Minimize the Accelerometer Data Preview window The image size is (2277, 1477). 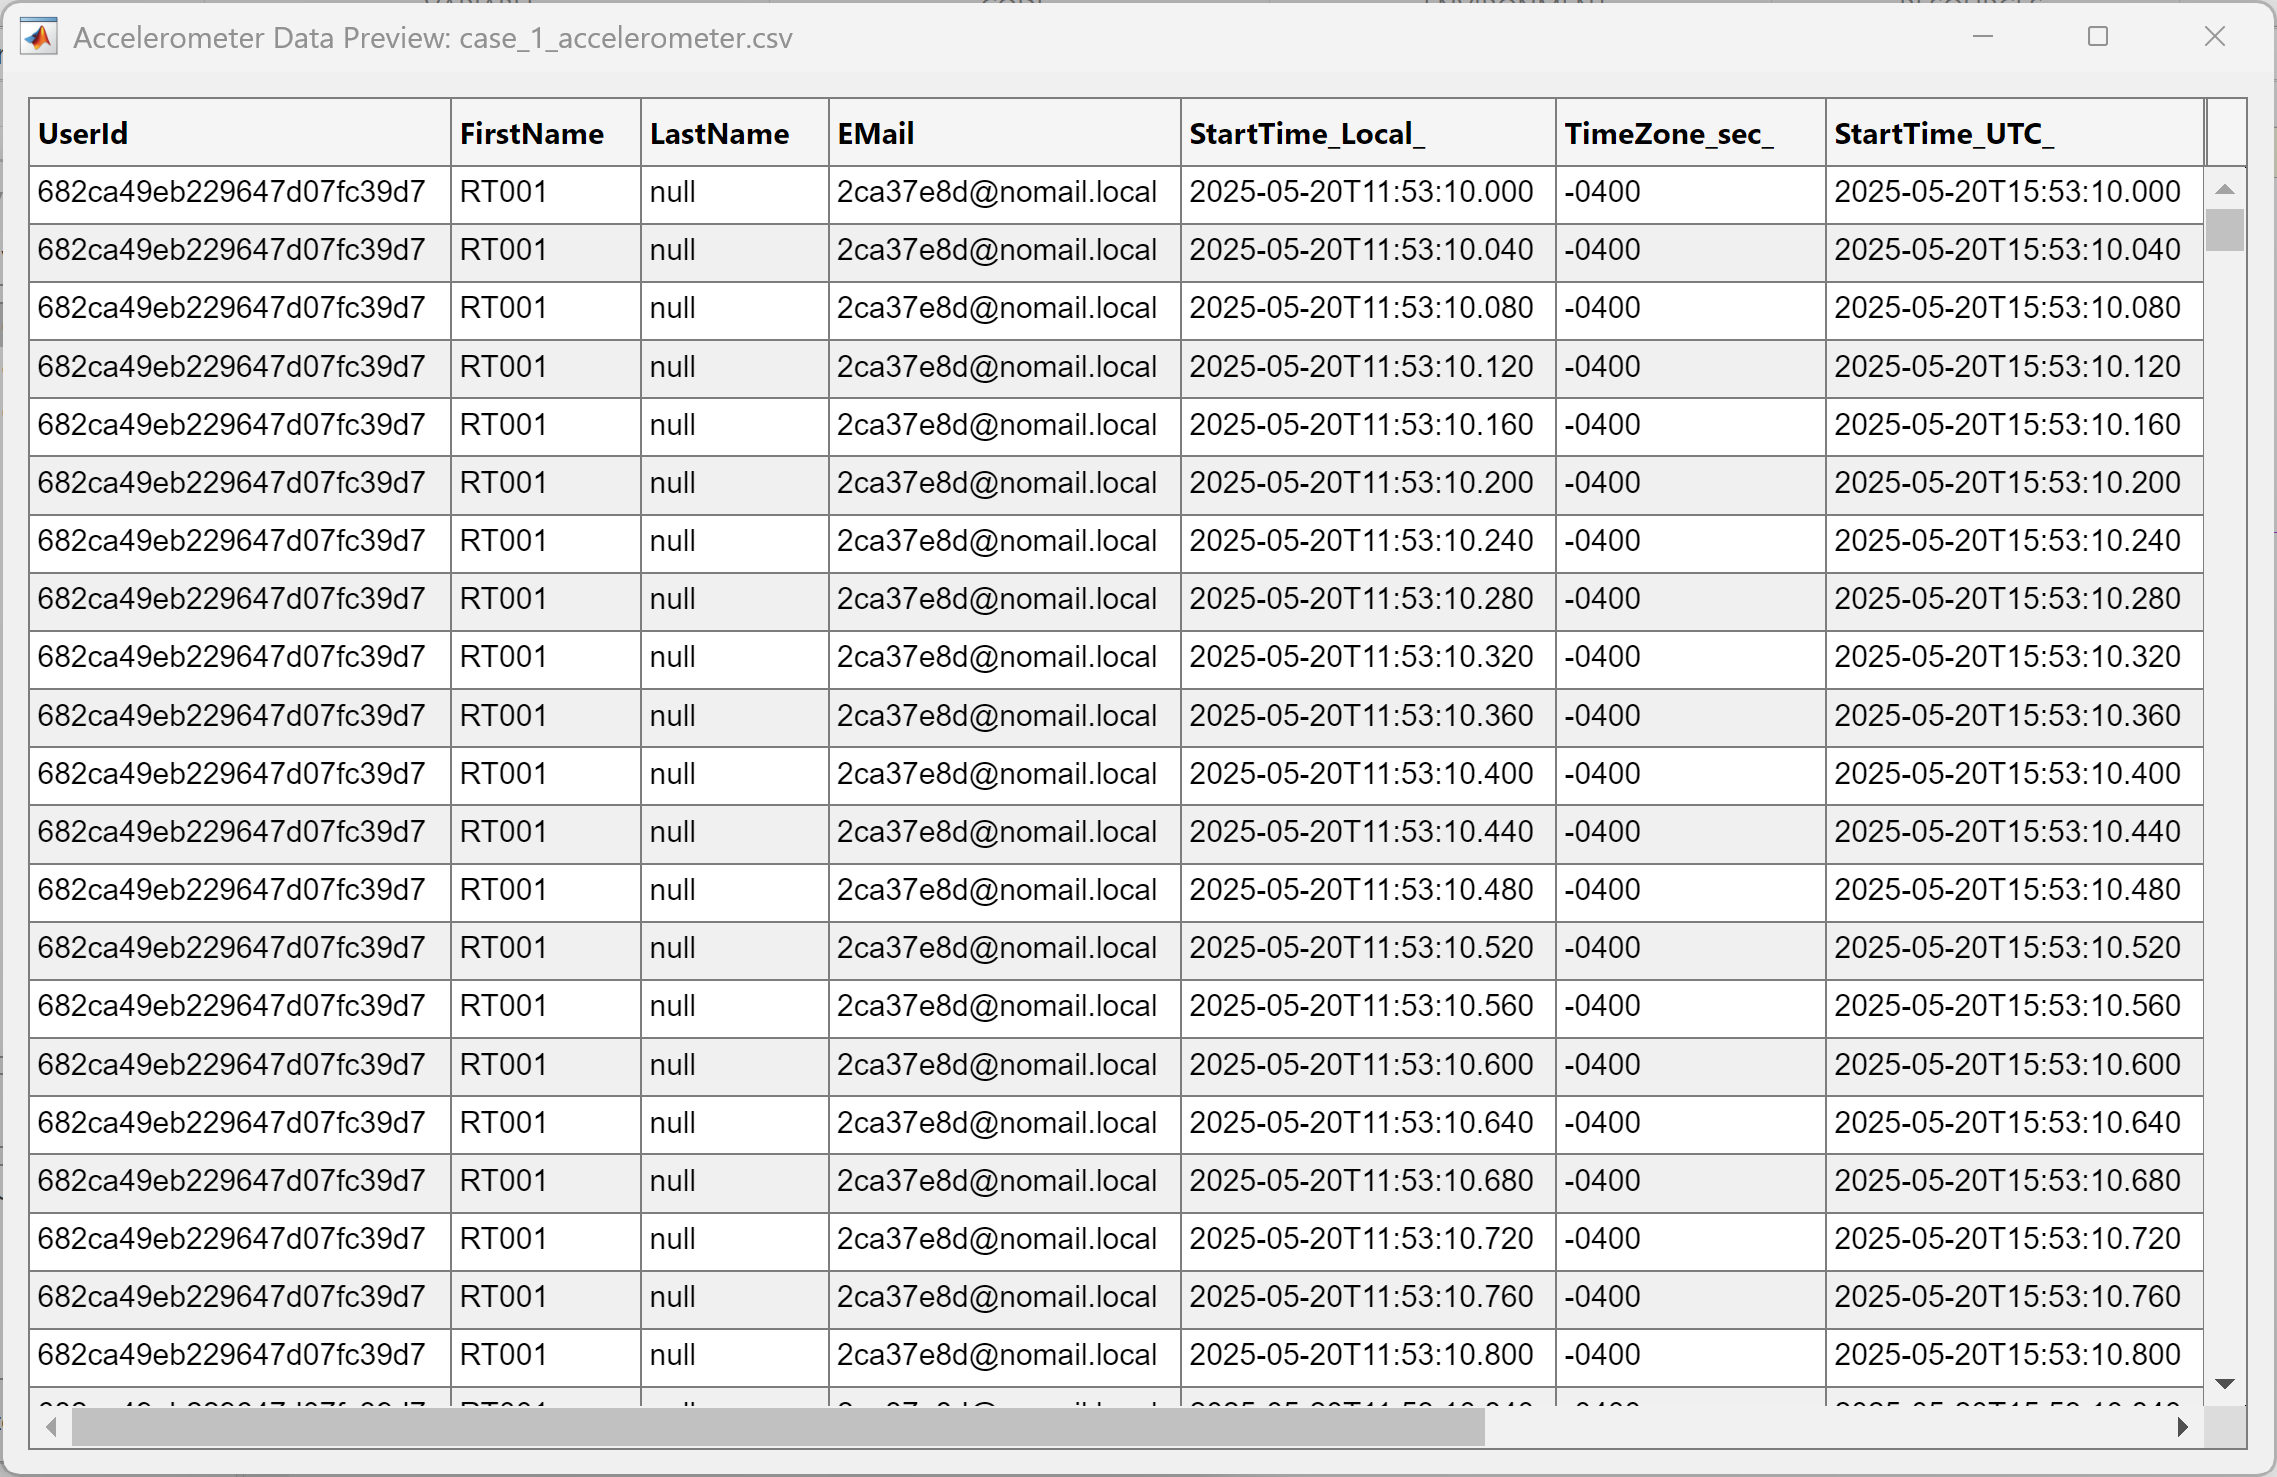click(x=1983, y=37)
